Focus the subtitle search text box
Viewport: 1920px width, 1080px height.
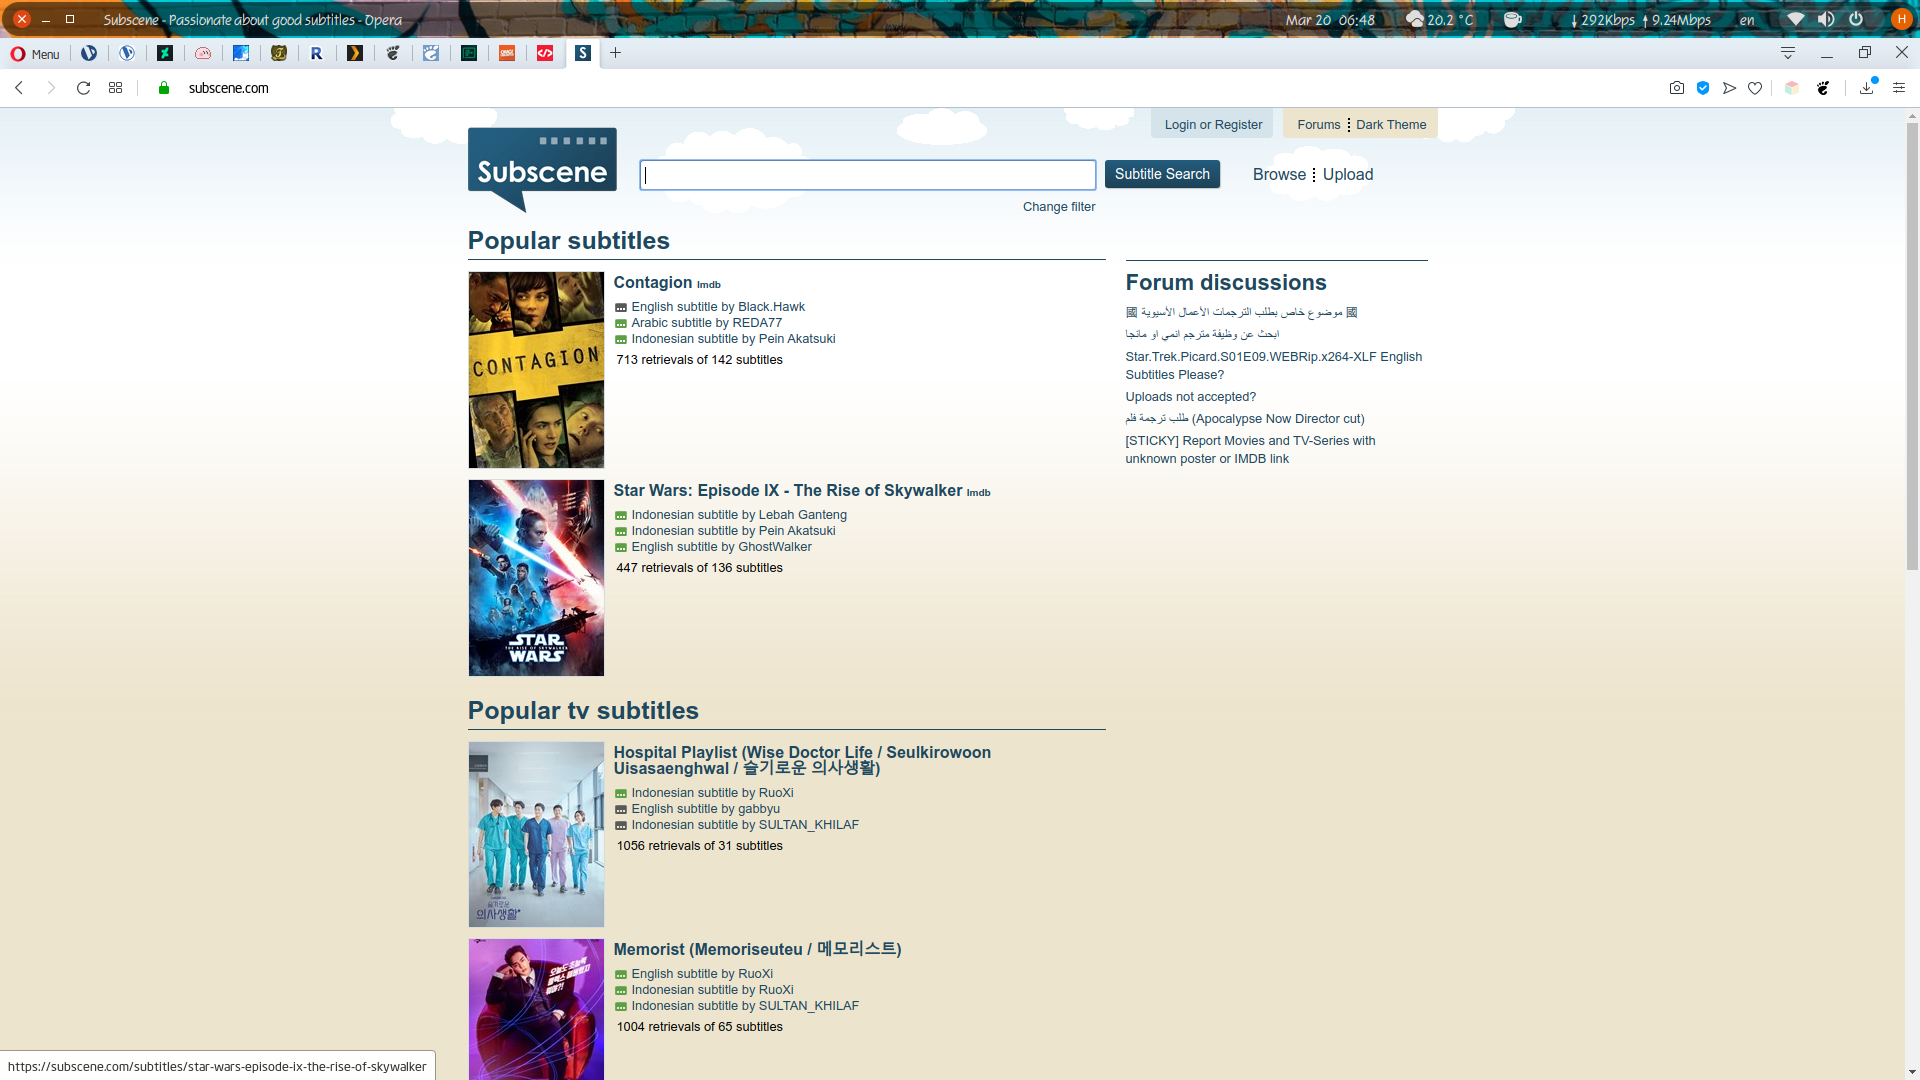click(868, 175)
